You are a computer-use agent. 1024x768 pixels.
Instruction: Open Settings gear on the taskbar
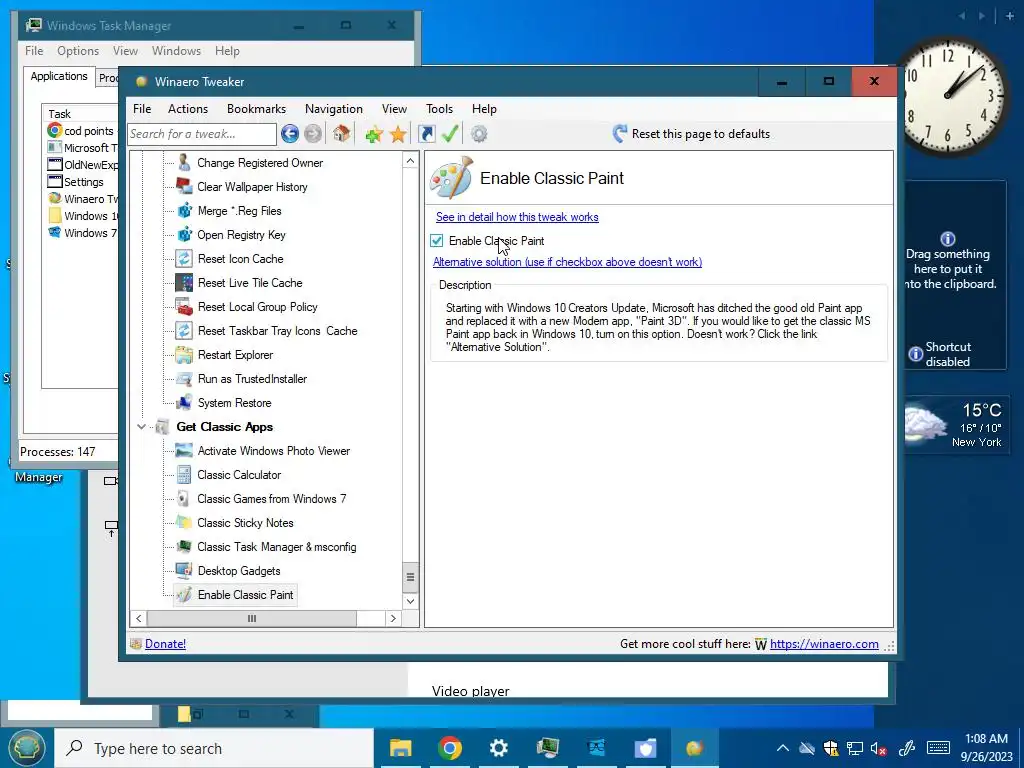[498, 748]
